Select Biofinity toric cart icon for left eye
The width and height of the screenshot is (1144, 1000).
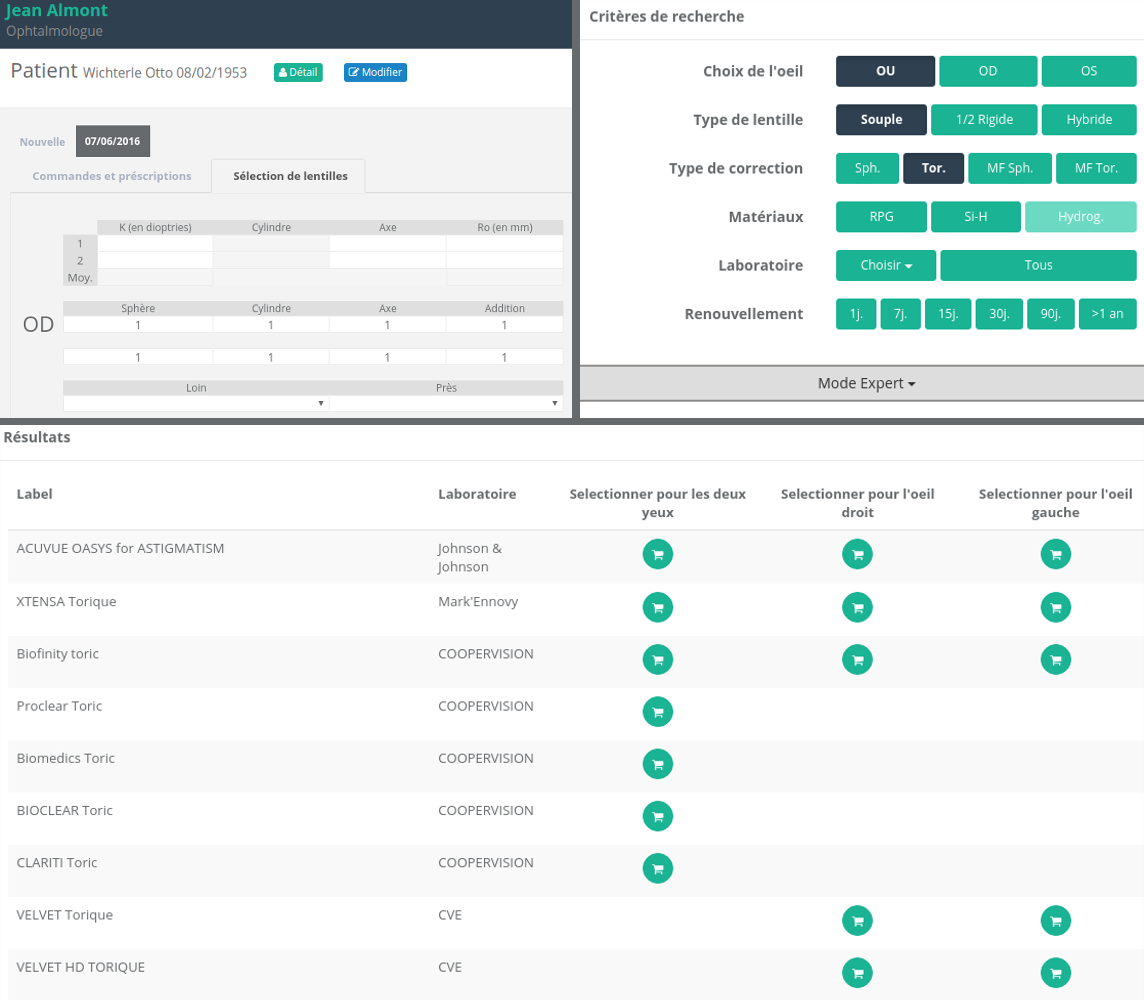point(1056,658)
